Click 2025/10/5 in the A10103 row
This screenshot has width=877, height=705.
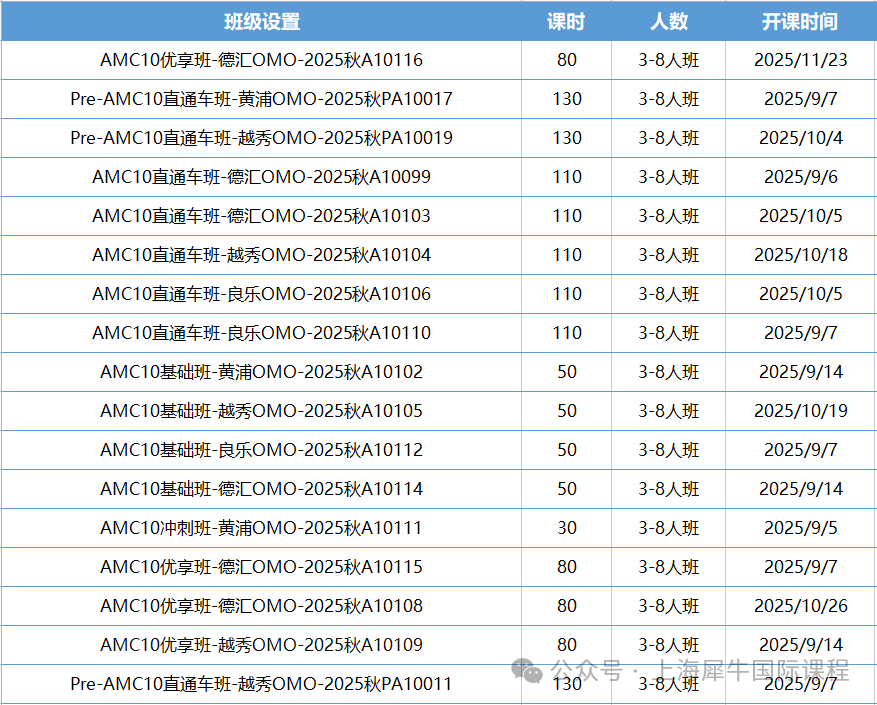tap(800, 216)
